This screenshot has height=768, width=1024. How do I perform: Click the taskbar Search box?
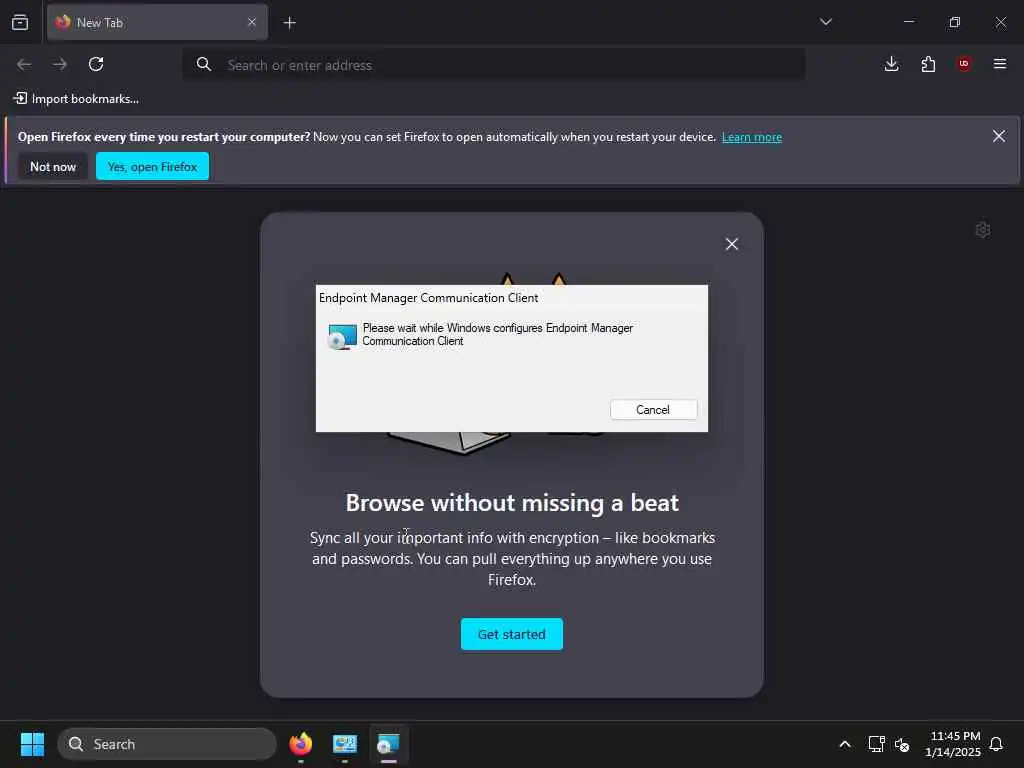167,744
